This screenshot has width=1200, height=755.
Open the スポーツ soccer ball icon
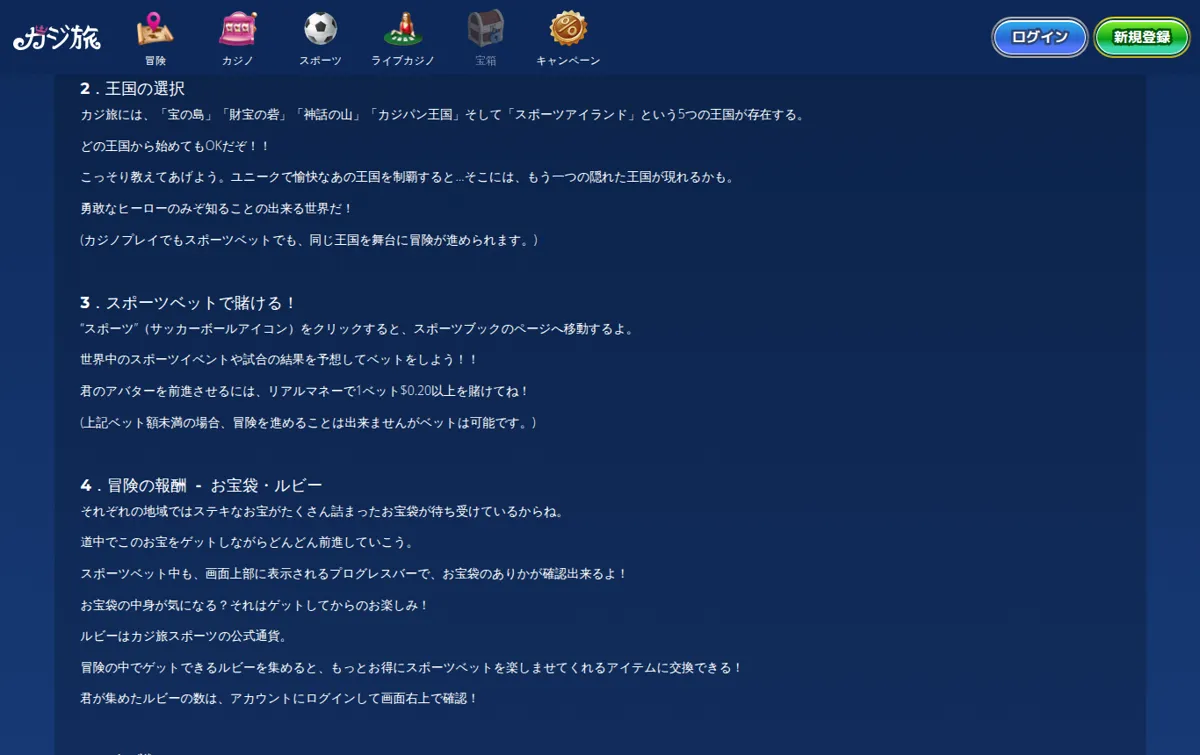pyautogui.click(x=320, y=28)
